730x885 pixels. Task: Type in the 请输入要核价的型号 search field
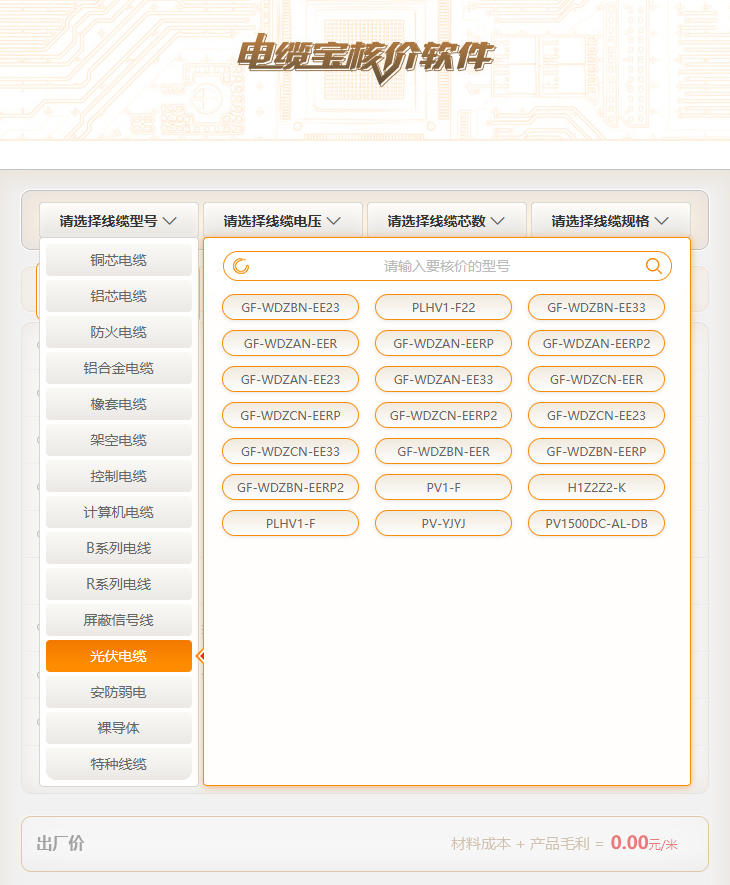446,266
